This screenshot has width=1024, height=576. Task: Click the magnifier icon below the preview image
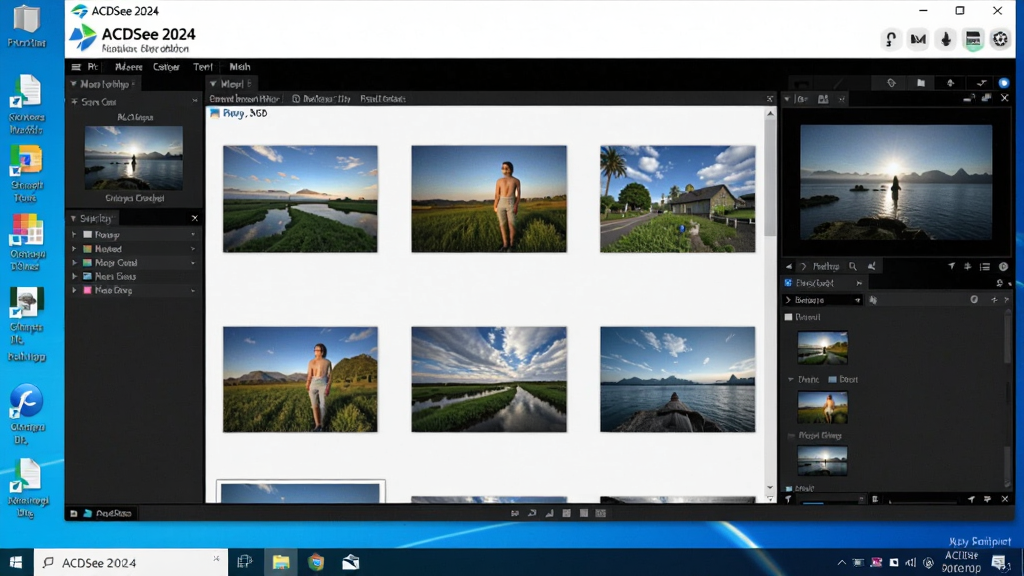point(852,266)
